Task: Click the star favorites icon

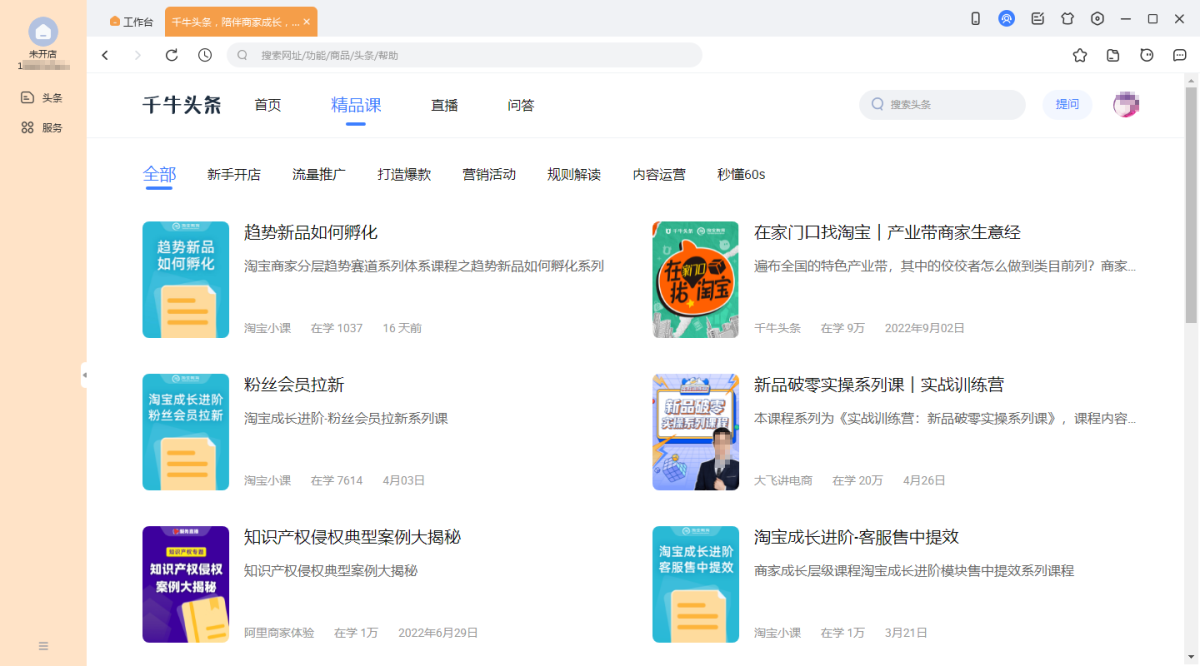Action: [x=1080, y=55]
